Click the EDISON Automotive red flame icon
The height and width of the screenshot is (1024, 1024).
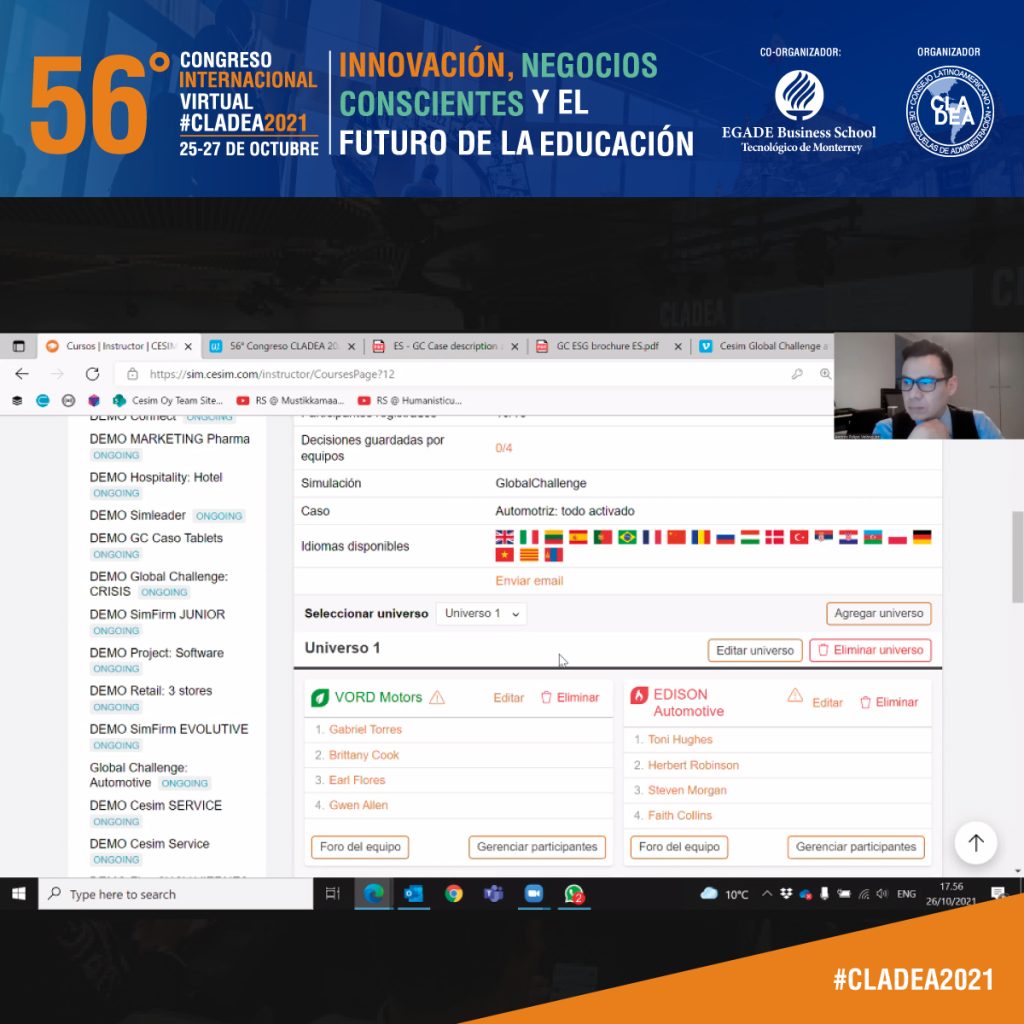tap(639, 695)
